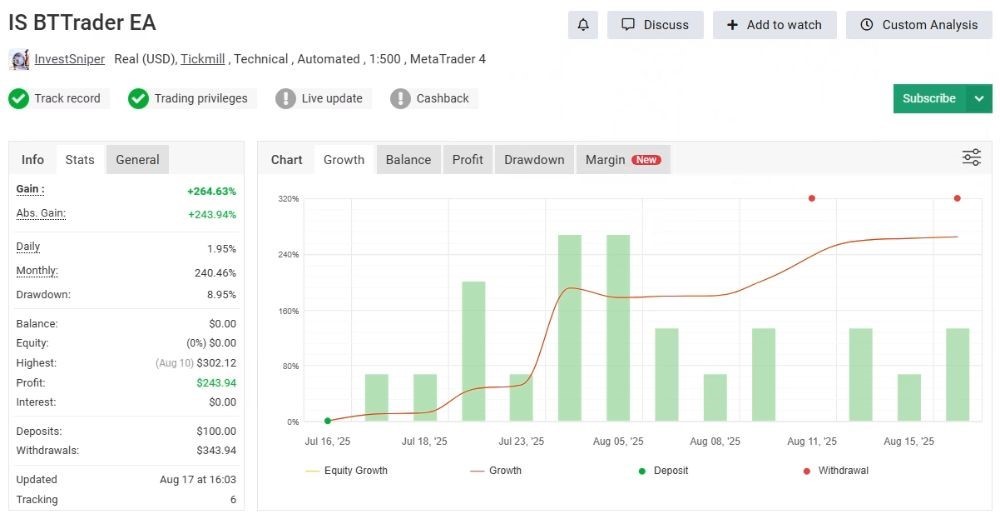Open the Stats tab
This screenshot has height=513, width=1000.
click(80, 160)
